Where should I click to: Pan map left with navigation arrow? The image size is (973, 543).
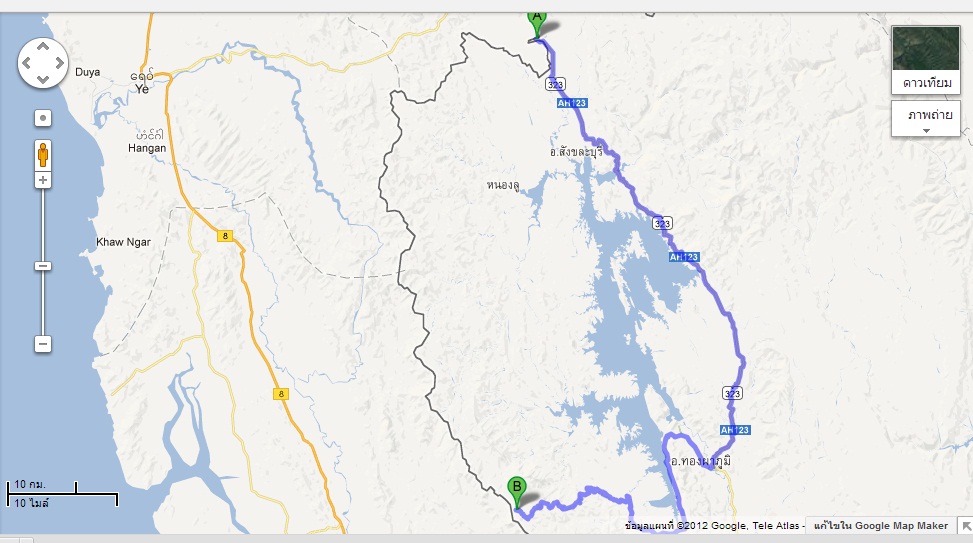[x=26, y=63]
